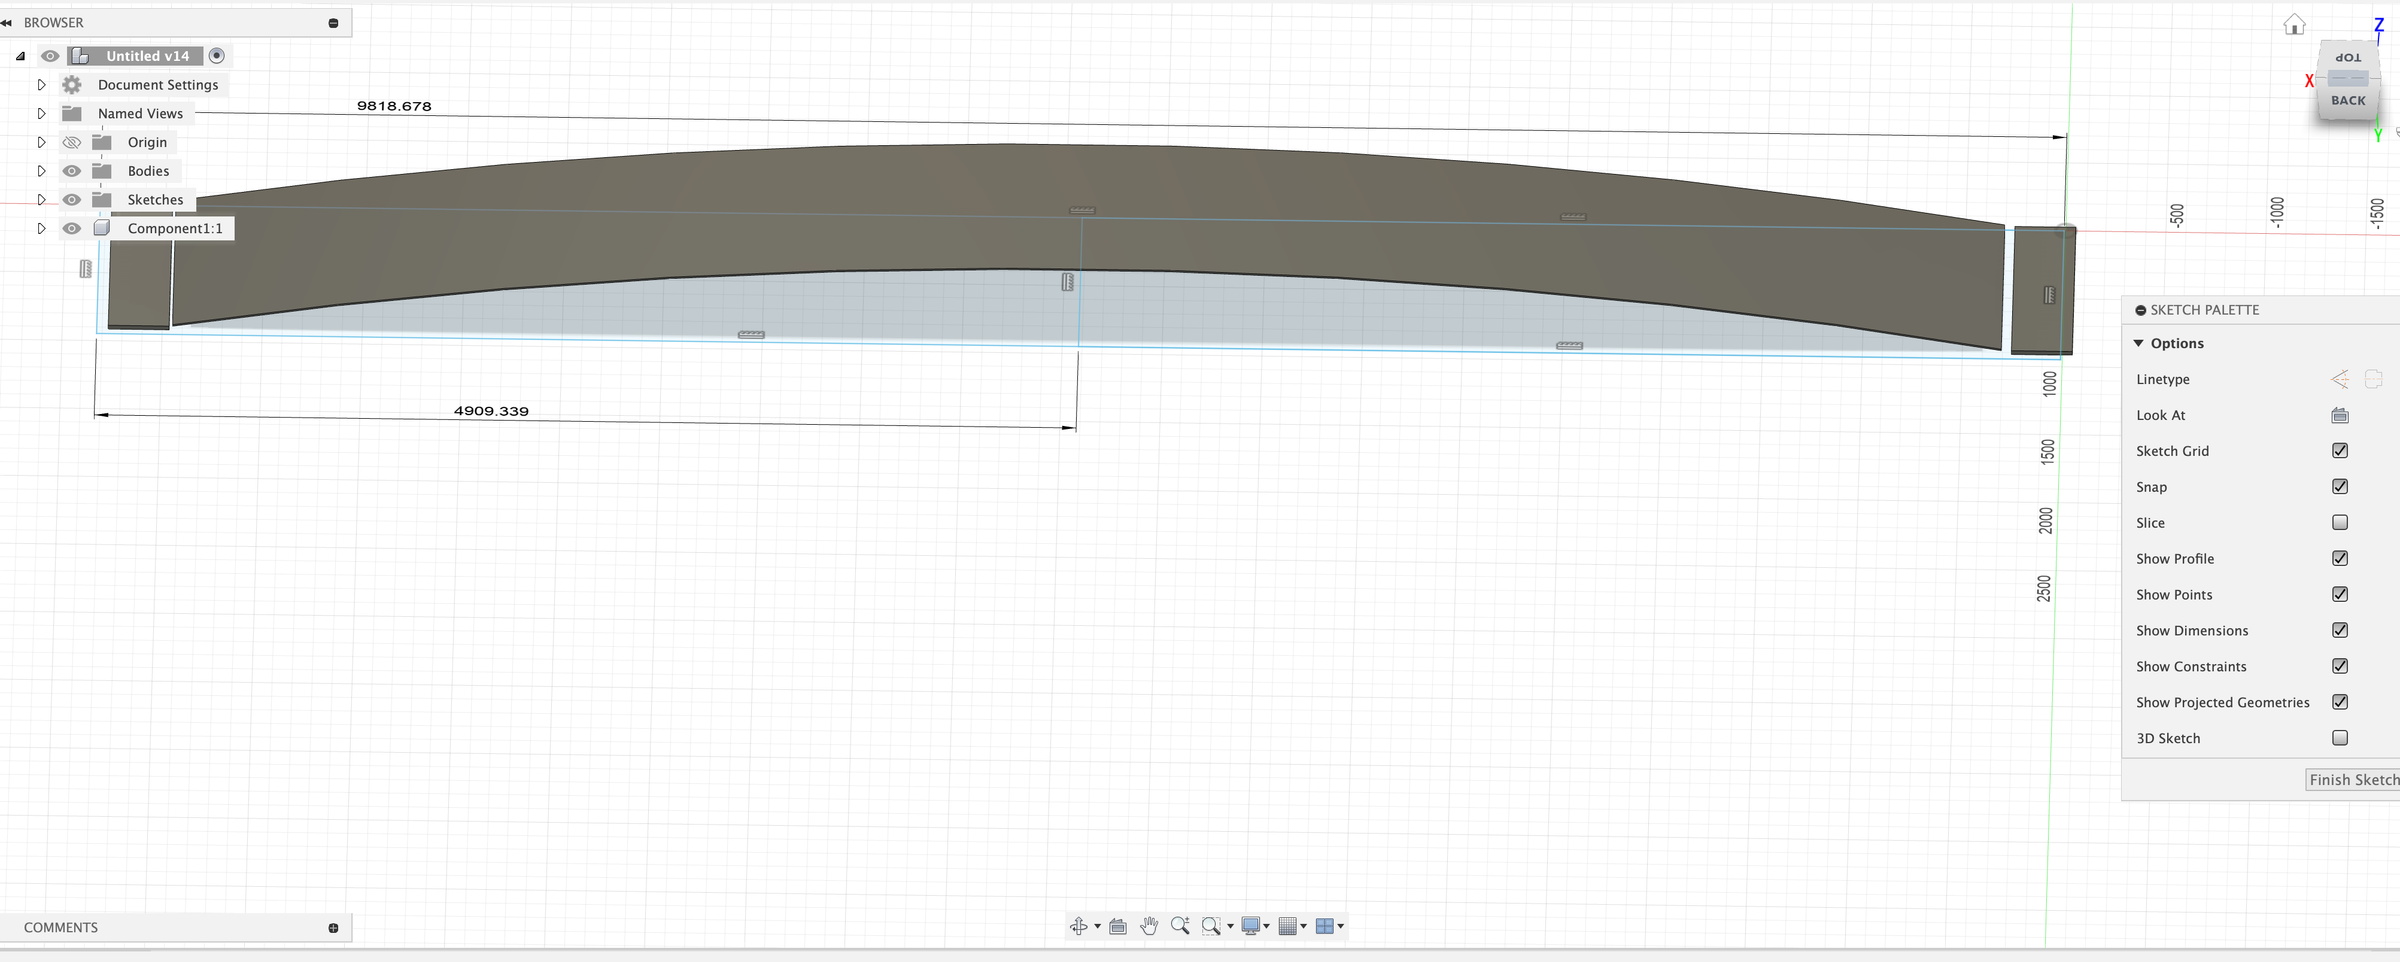Image resolution: width=2400 pixels, height=962 pixels.
Task: Activate the Orbit tool
Action: 1079,926
